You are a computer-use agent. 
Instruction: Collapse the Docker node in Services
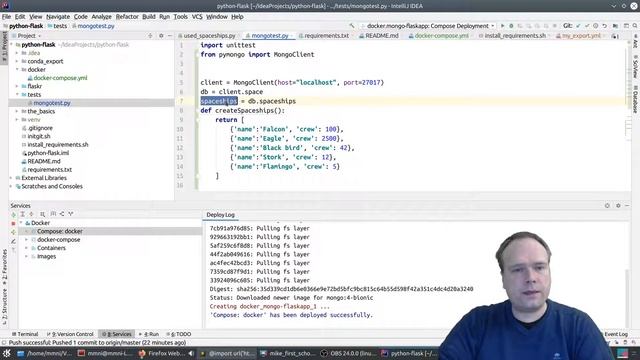[21, 223]
